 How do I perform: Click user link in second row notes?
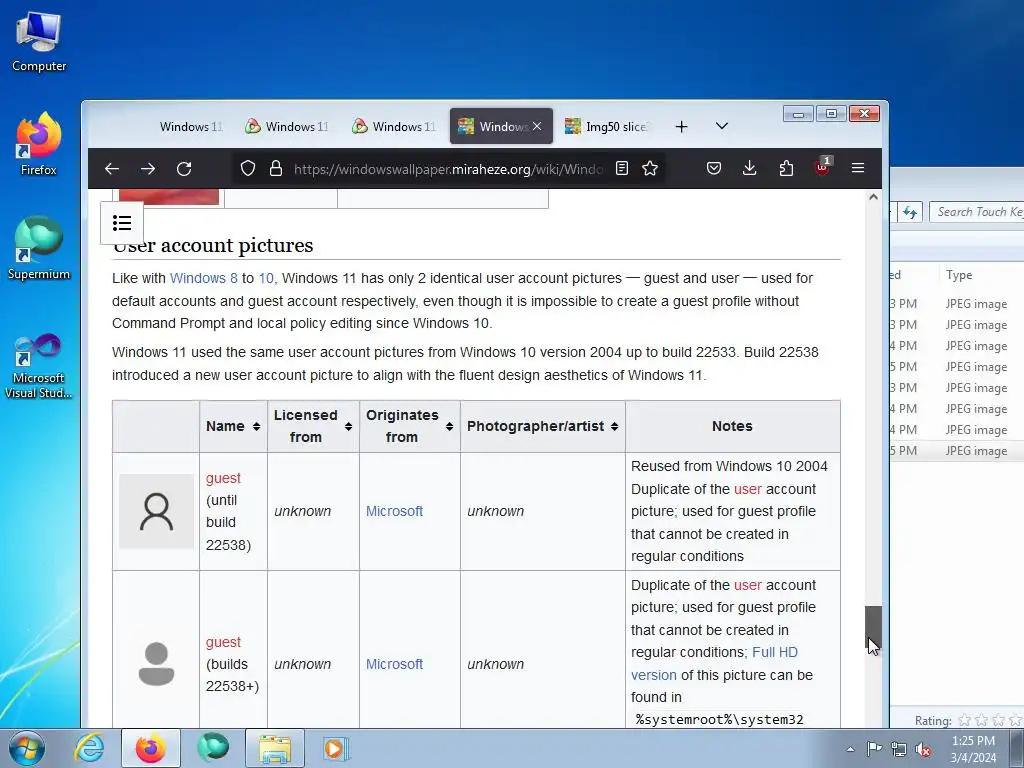pyautogui.click(x=748, y=585)
